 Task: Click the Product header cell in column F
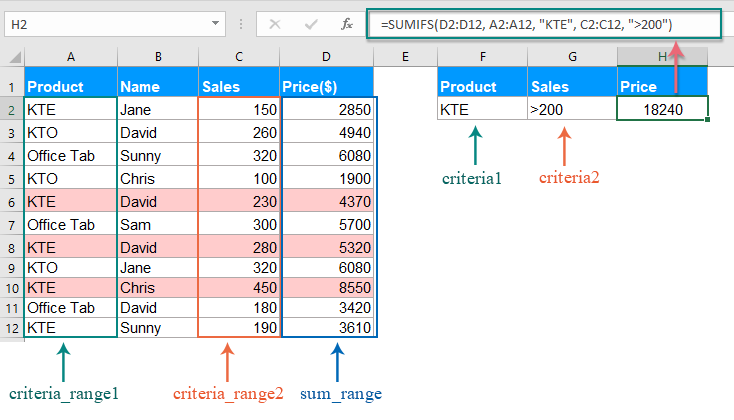483,82
